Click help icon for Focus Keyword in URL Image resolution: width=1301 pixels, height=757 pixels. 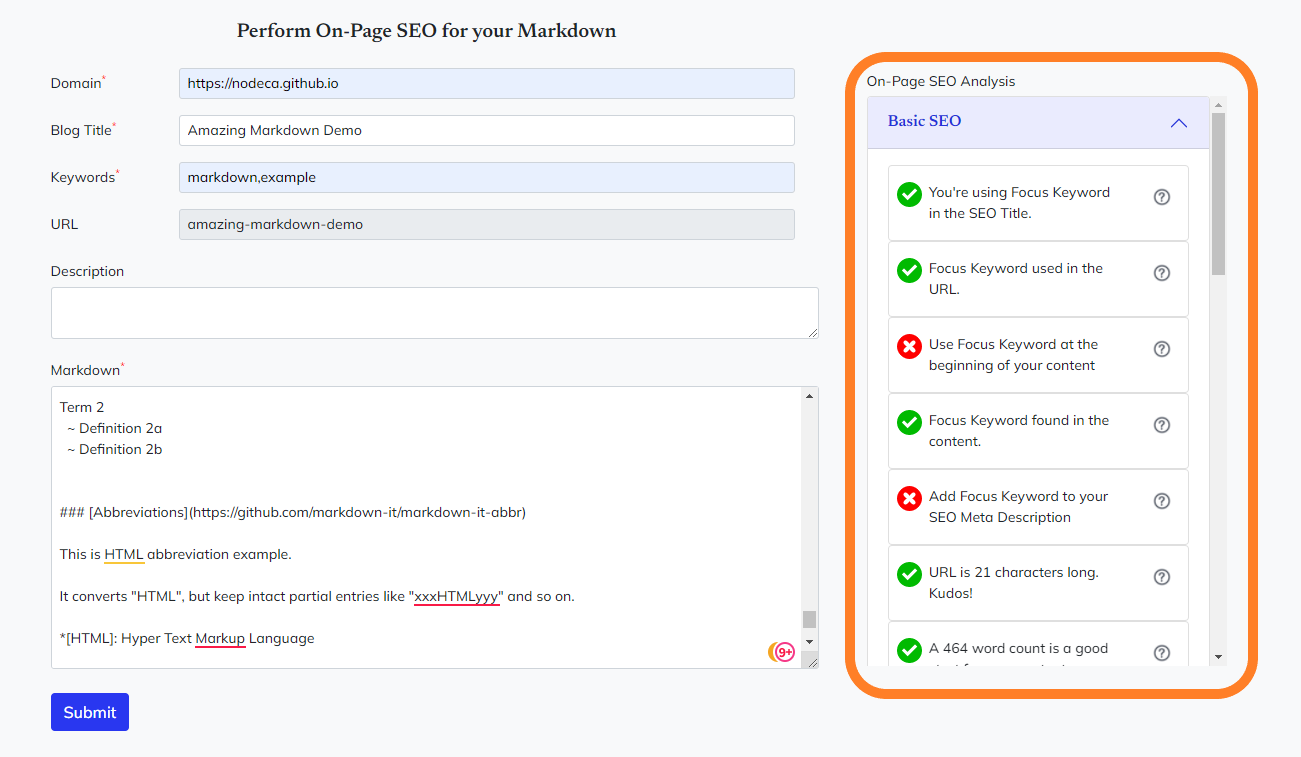(1161, 273)
